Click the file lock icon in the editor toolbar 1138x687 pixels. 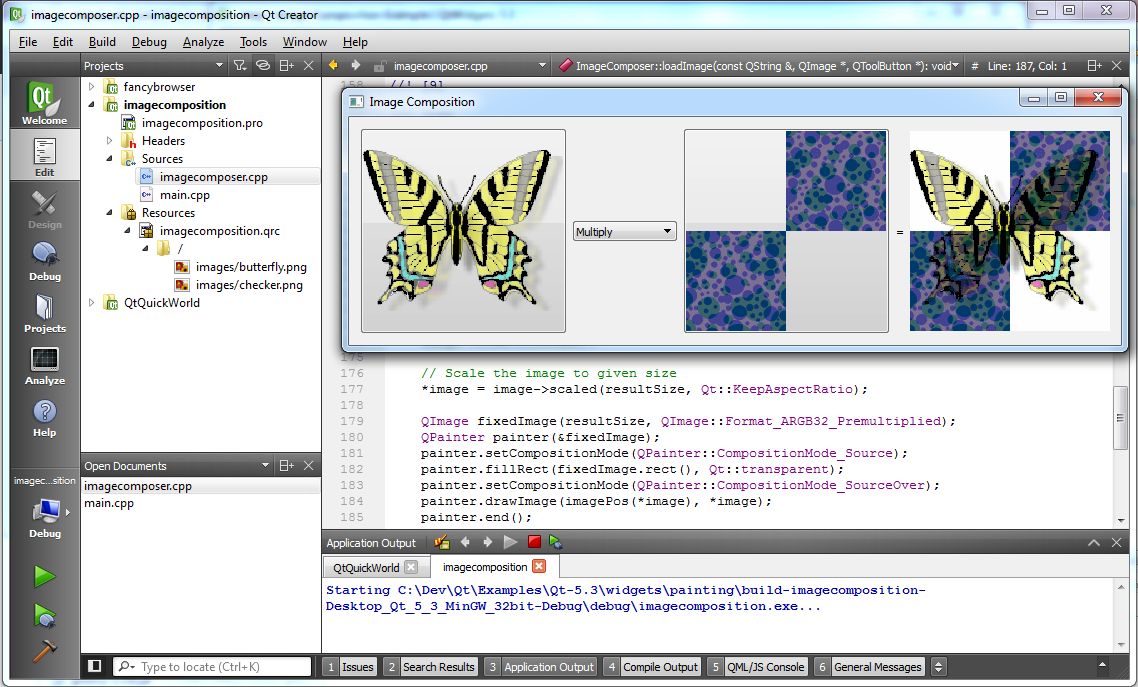click(378, 66)
